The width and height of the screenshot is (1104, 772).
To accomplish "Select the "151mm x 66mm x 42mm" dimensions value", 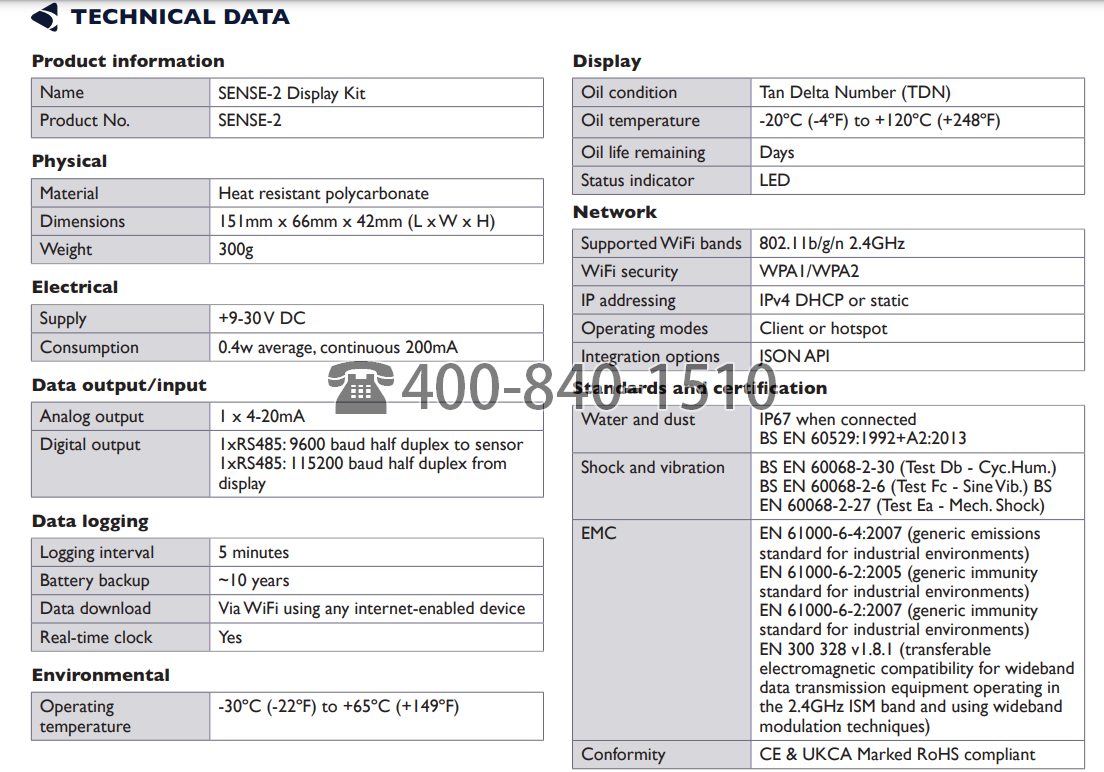I will pyautogui.click(x=356, y=221).
